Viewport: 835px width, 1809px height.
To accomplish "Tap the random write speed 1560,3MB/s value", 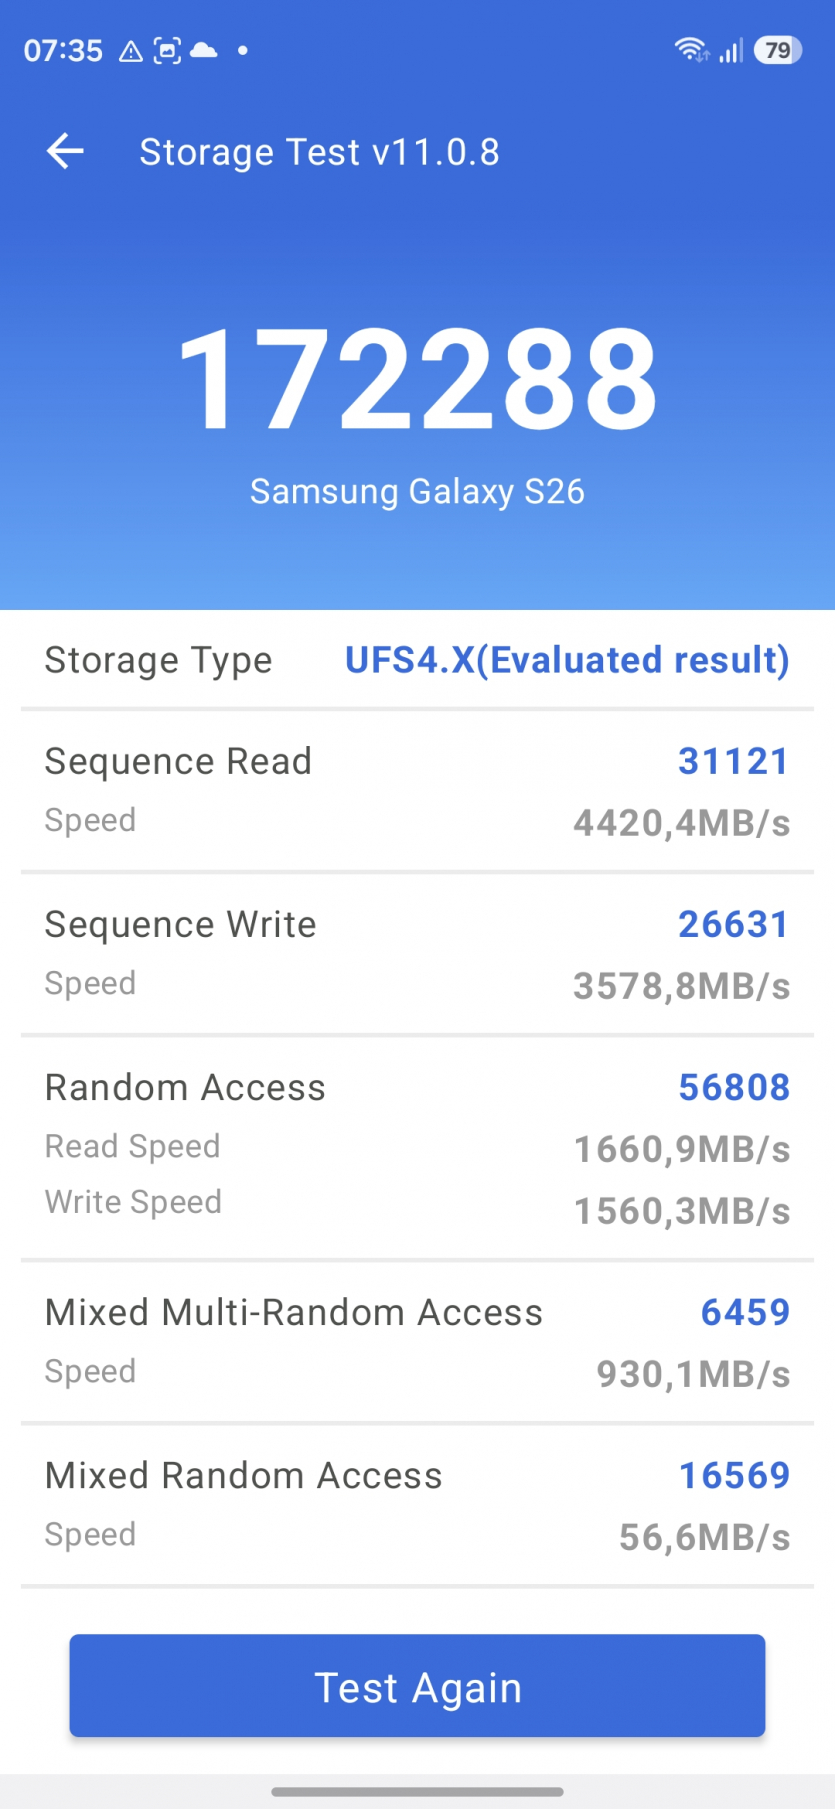I will 681,1212.
